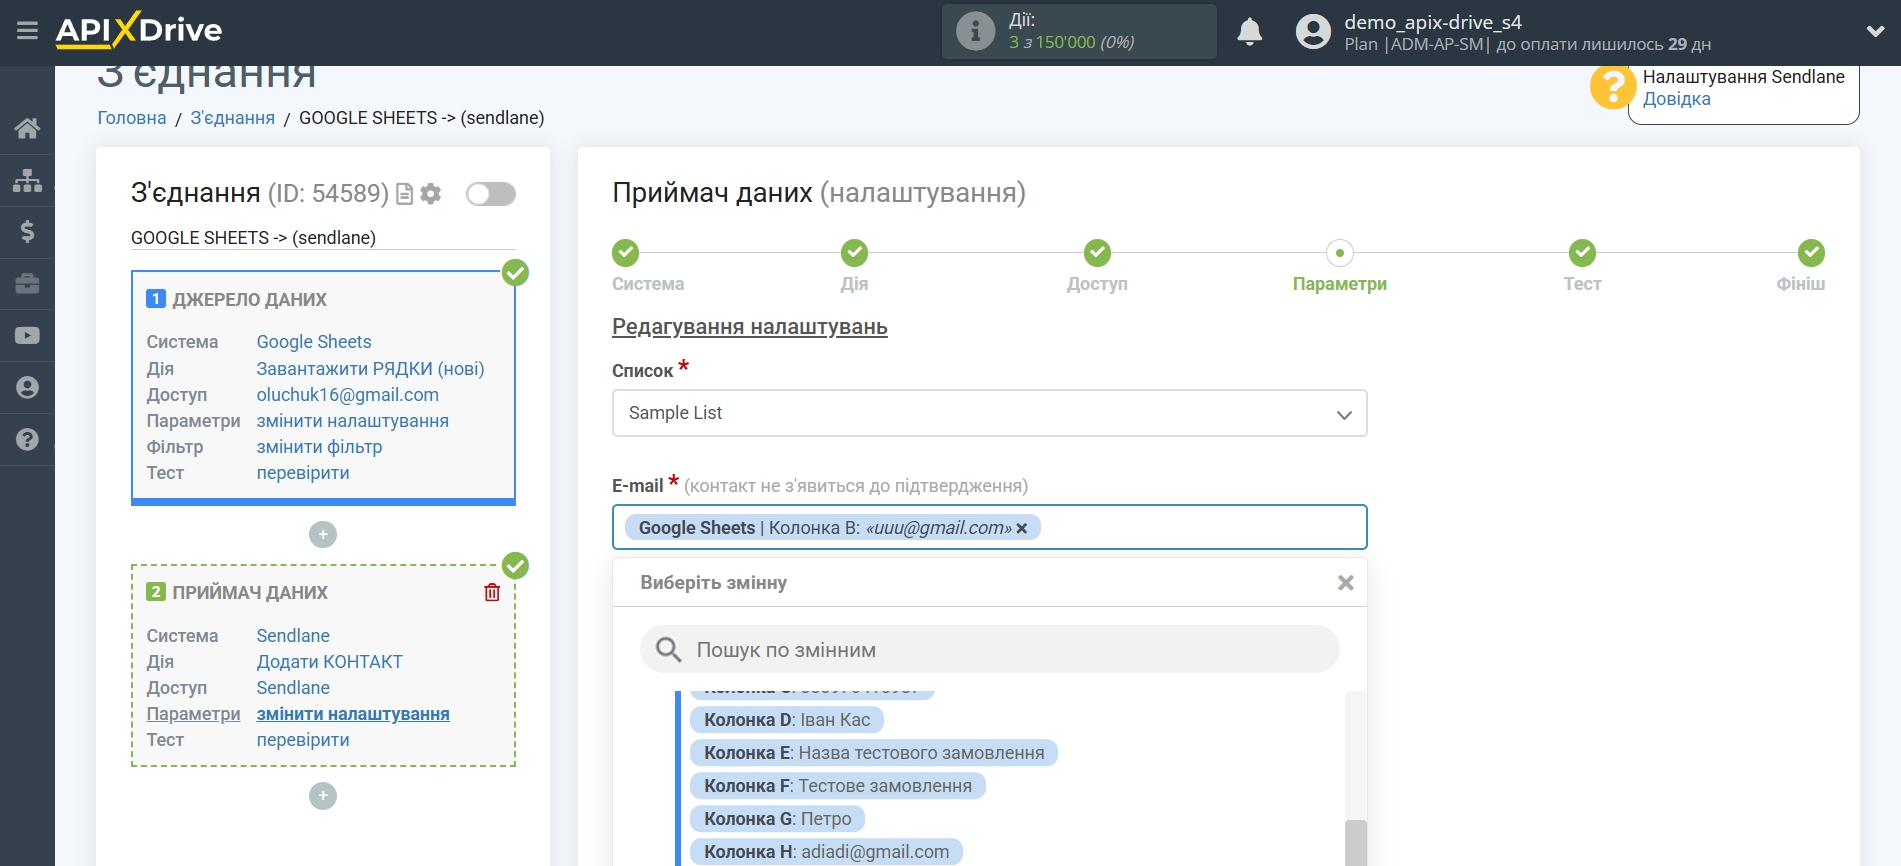The image size is (1901, 866).
Task: Click the user avatar icon
Action: (x=1313, y=32)
